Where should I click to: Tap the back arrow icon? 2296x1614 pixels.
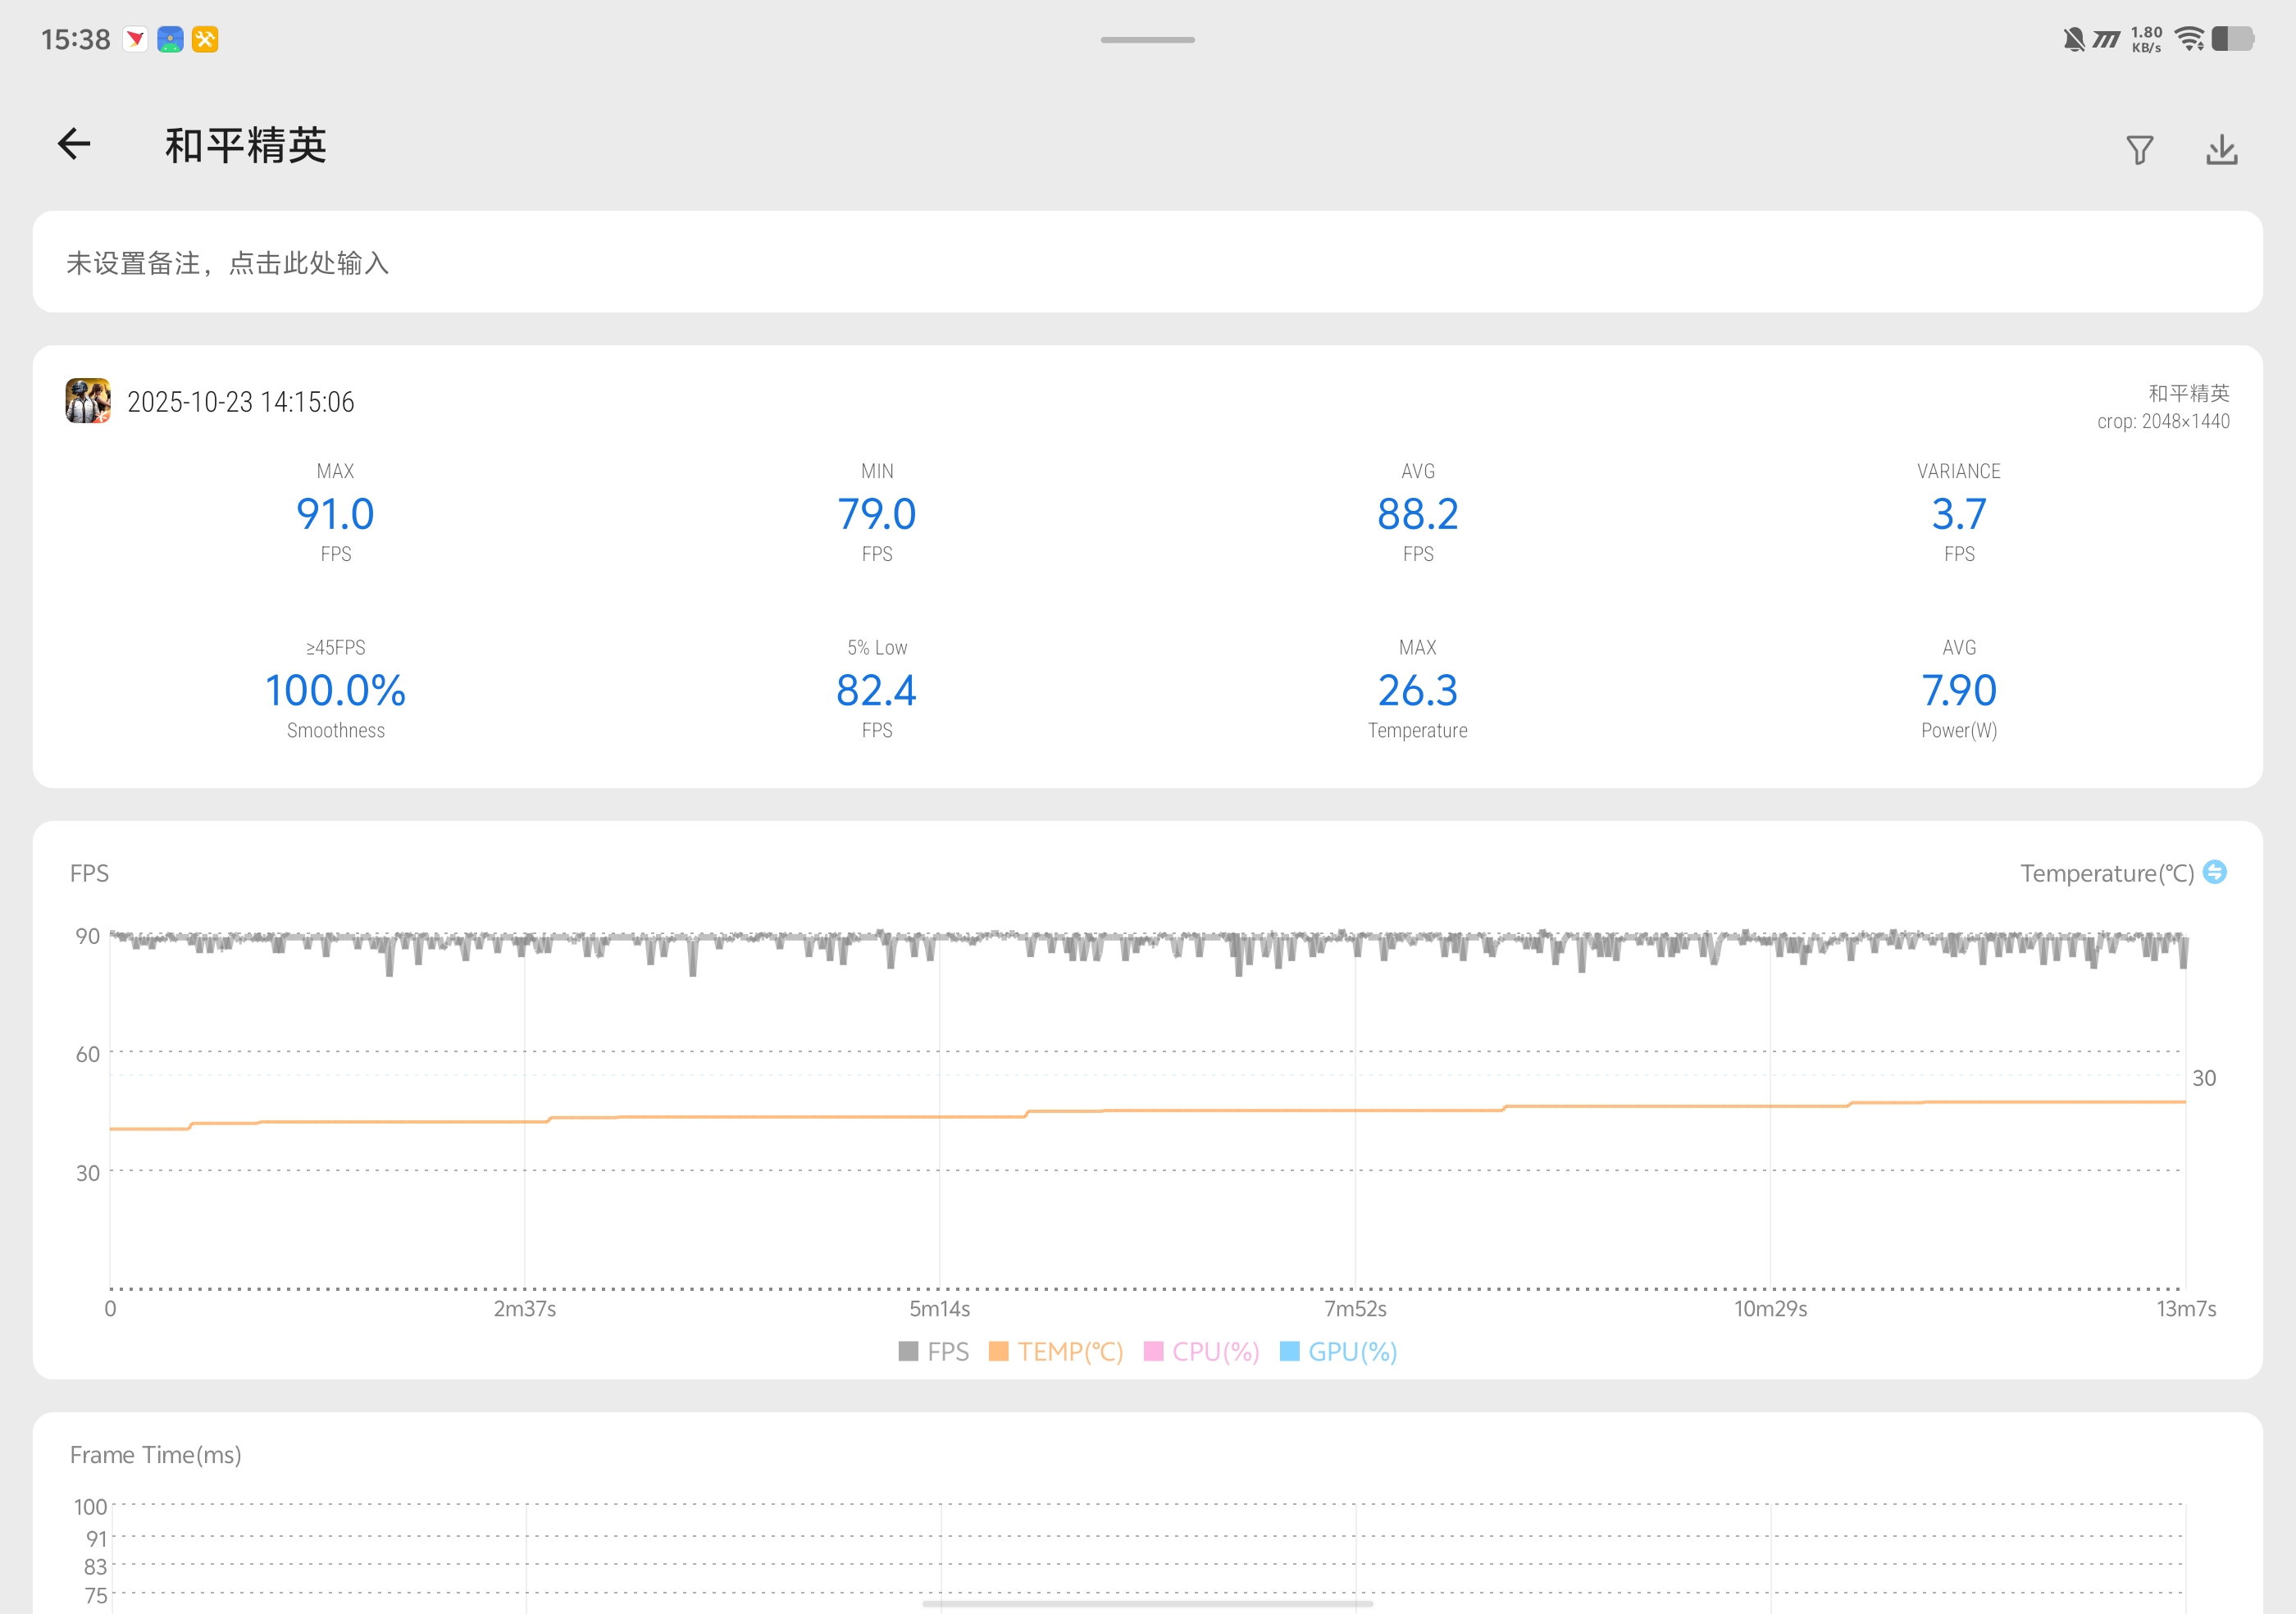coord(74,145)
